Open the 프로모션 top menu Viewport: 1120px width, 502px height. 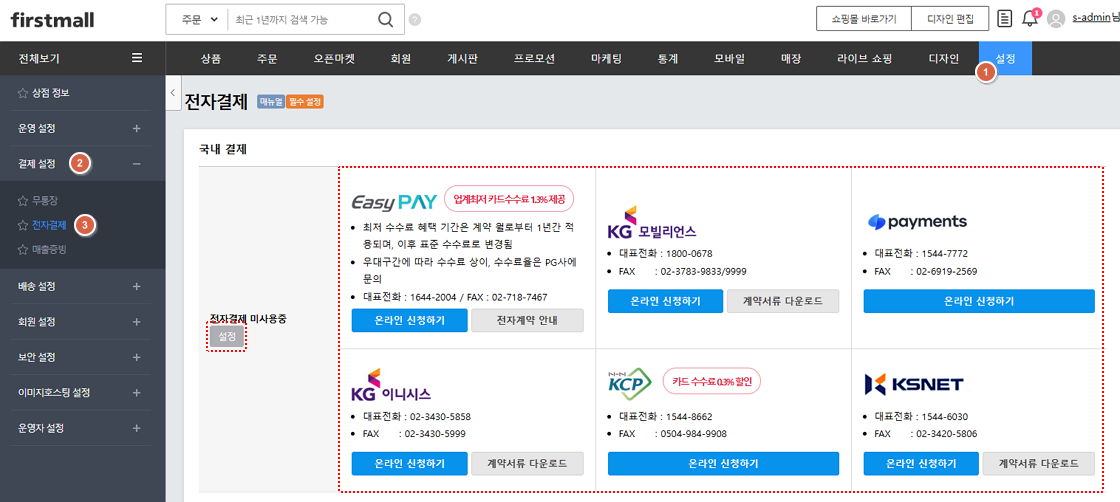[x=534, y=59]
